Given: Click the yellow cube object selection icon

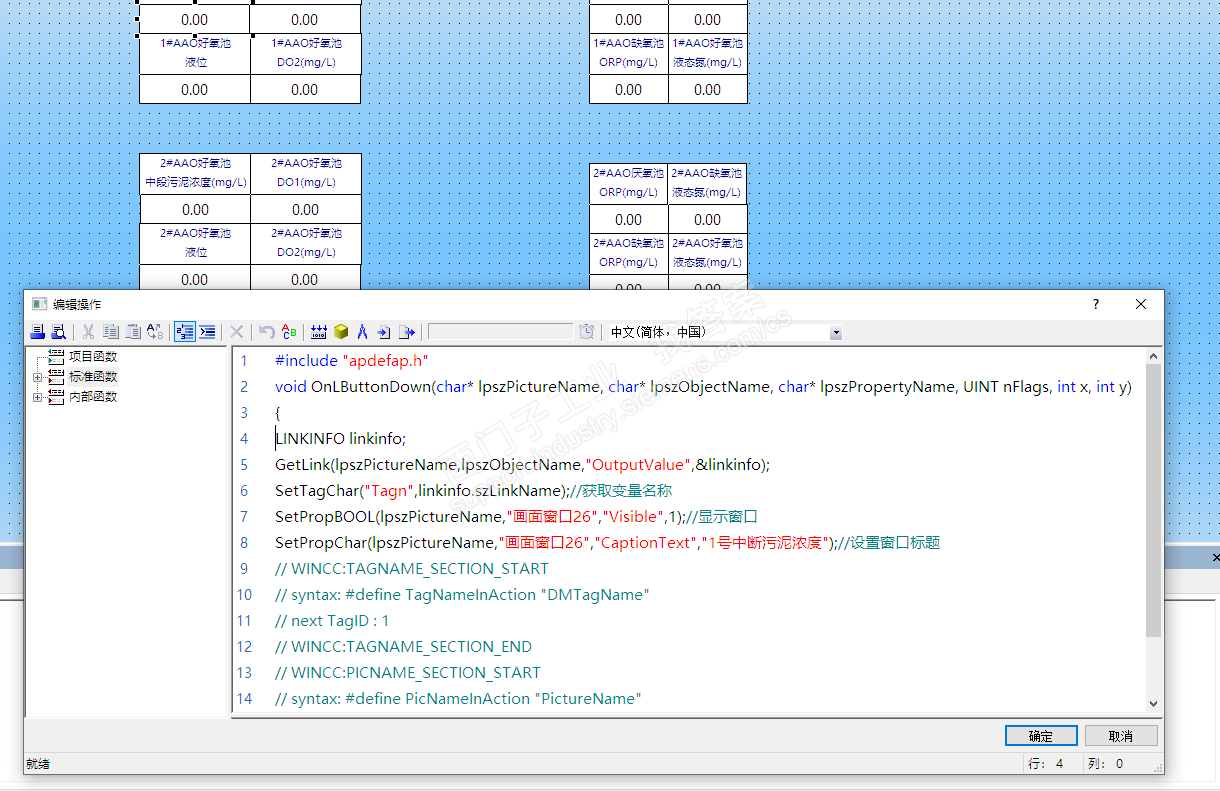Looking at the screenshot, I should pyautogui.click(x=341, y=332).
